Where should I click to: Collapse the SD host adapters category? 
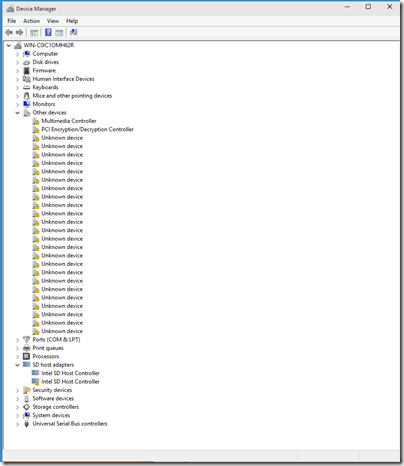18,365
